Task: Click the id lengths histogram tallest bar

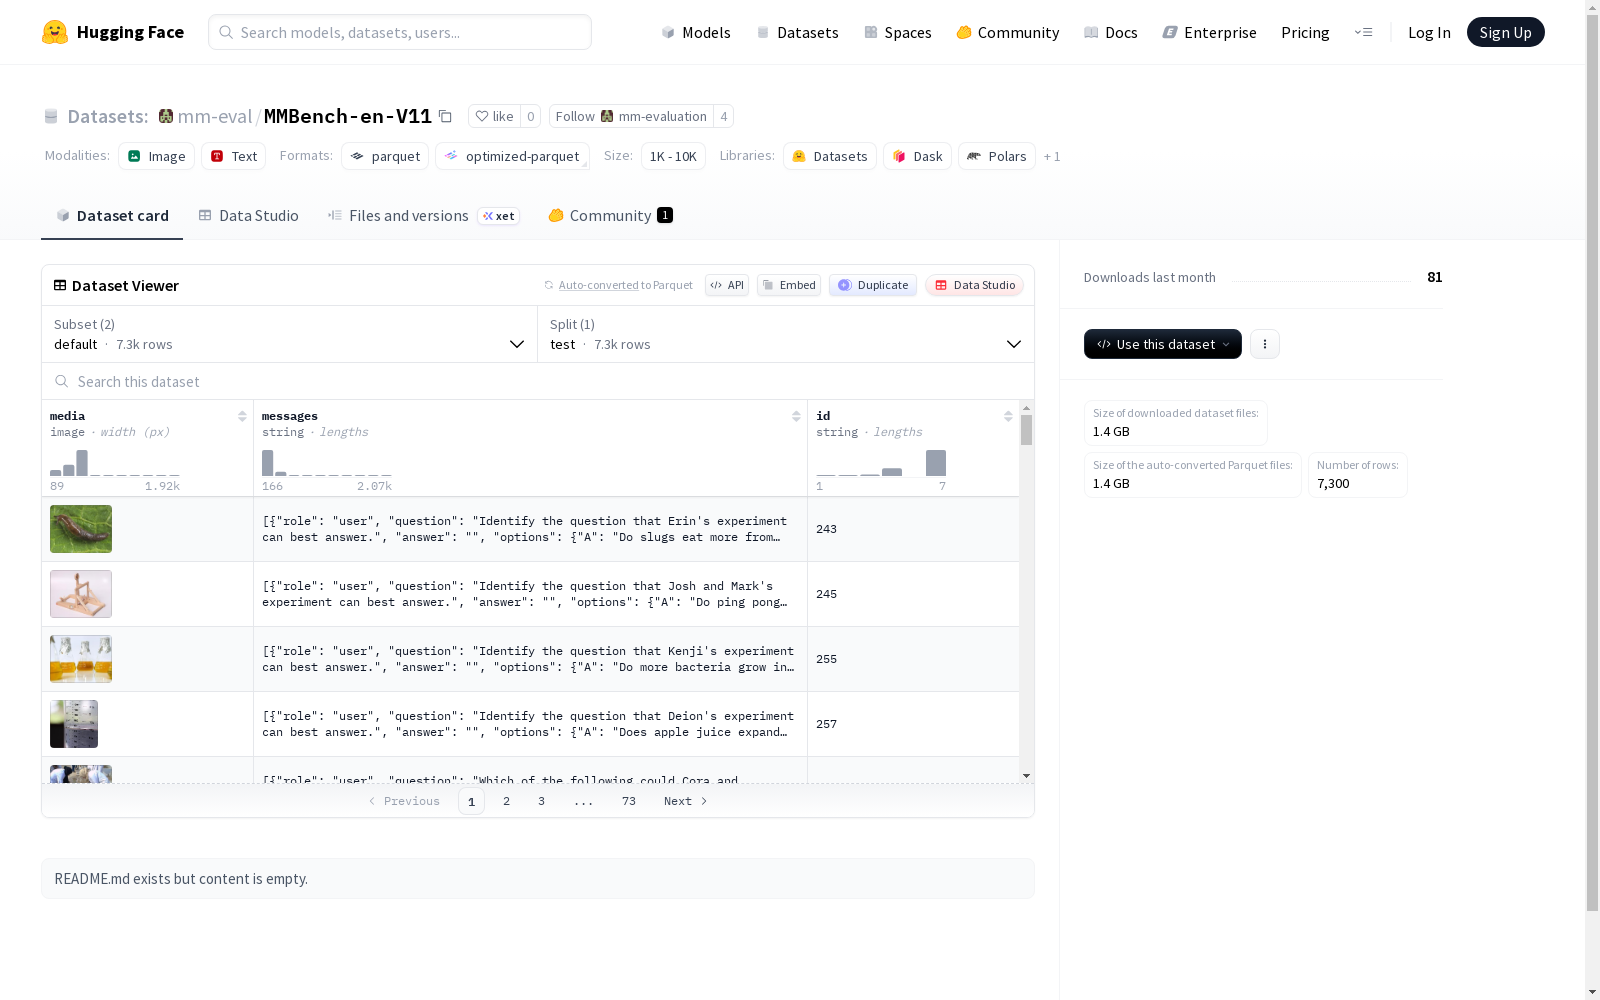Action: click(x=936, y=463)
